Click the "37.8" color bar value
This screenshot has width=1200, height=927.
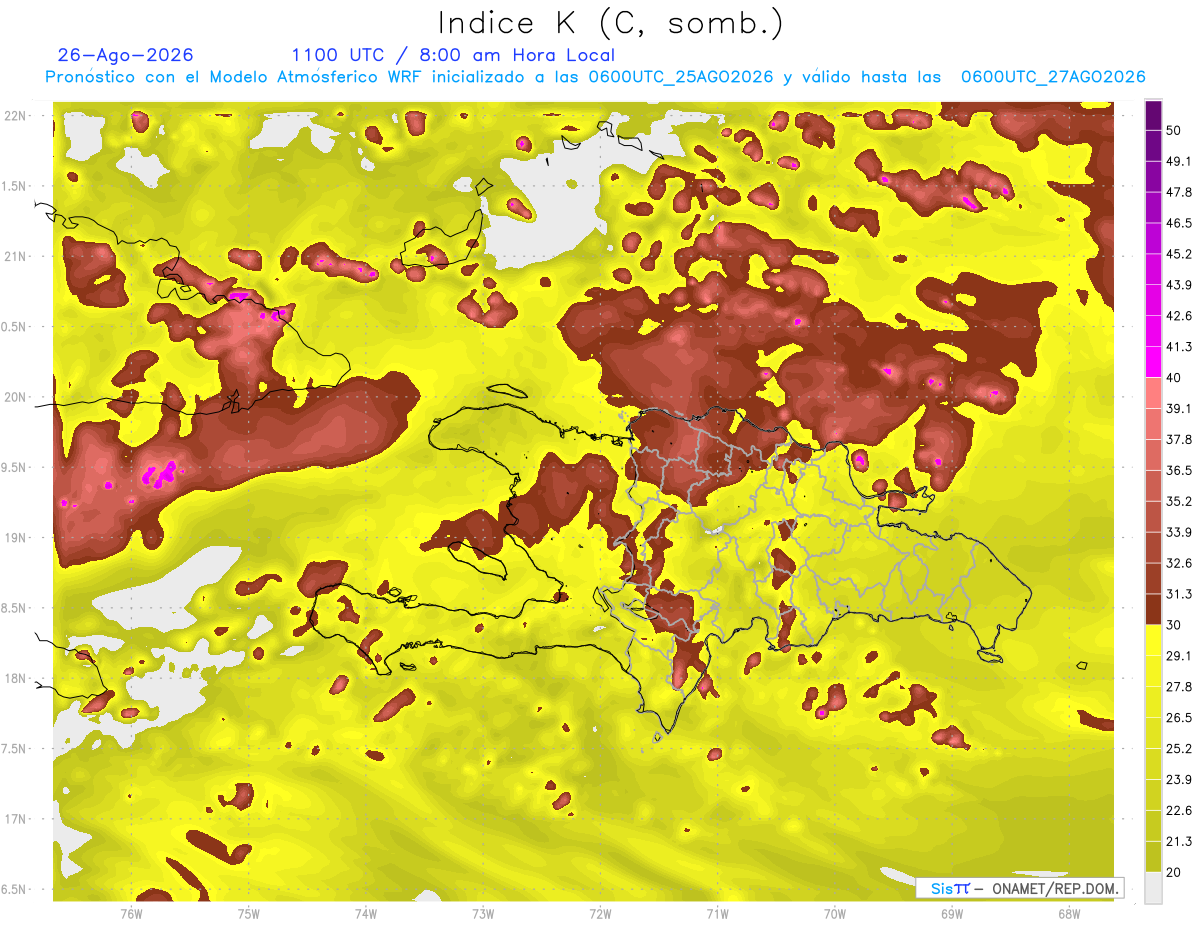point(1179,439)
